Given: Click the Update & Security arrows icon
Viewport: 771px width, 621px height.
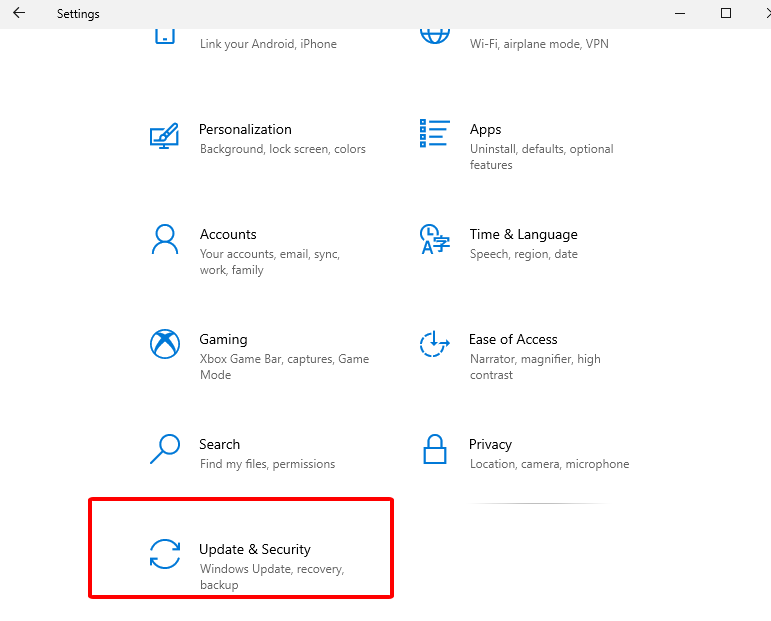Looking at the screenshot, I should click(x=164, y=554).
